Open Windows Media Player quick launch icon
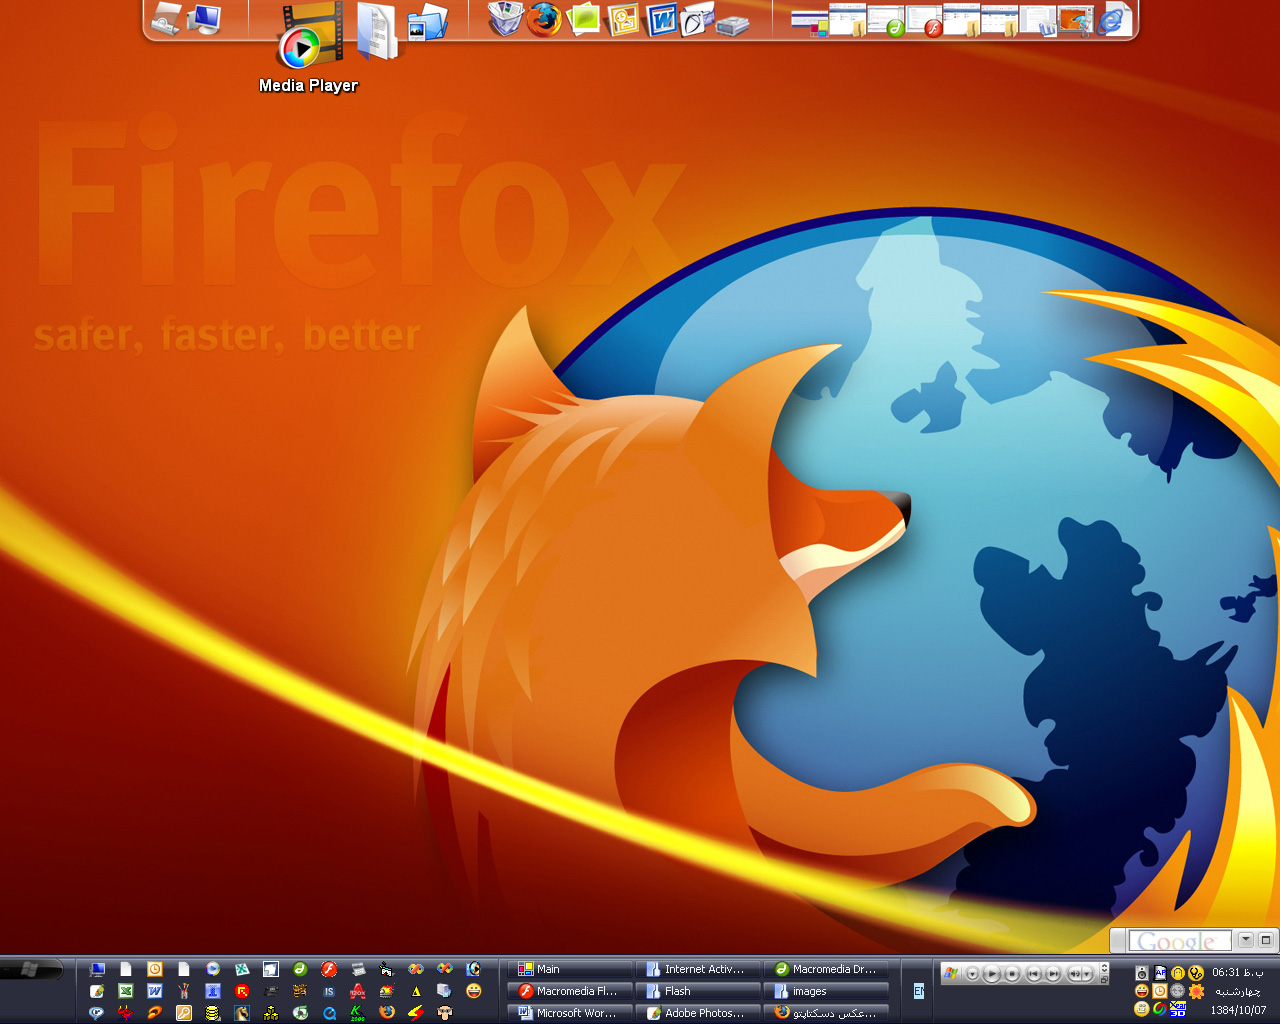The width and height of the screenshot is (1280, 1024). 212,969
